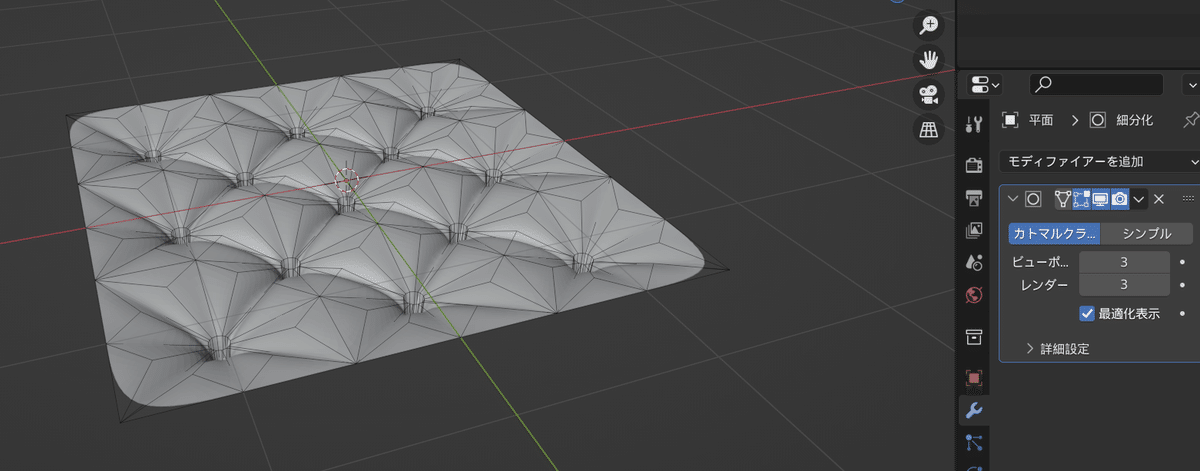Toggle the 最適化表示 checkbox
The image size is (1200, 471).
coord(1087,313)
